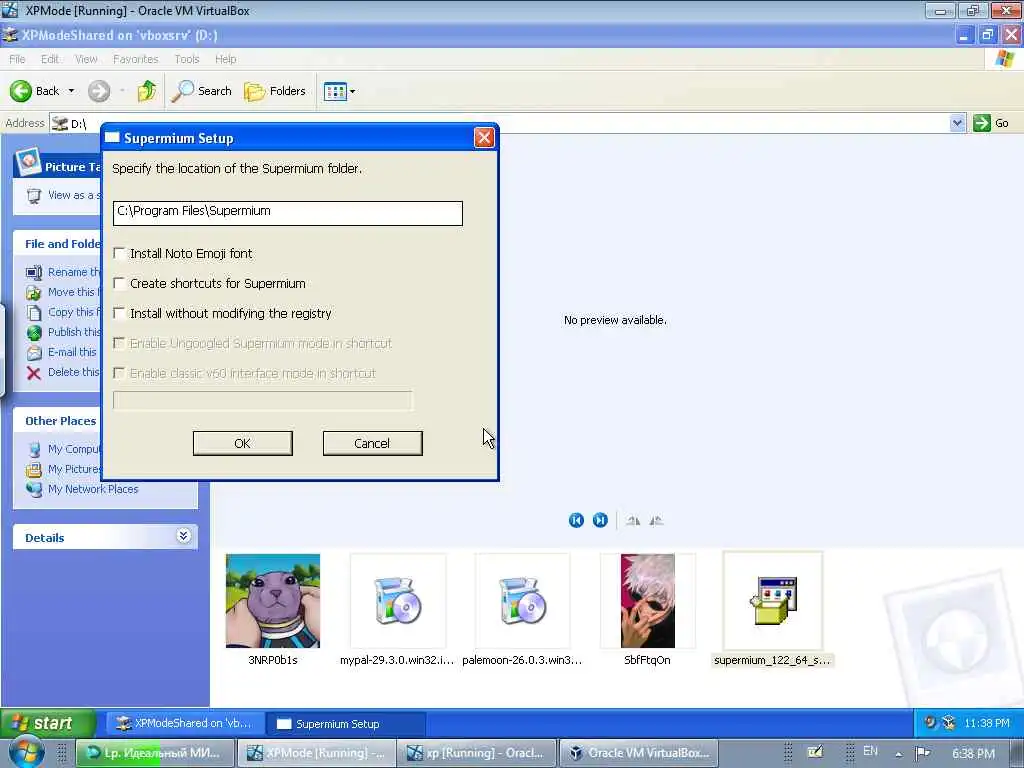Image resolution: width=1024 pixels, height=768 pixels.
Task: Open the Views dropdown in toolbar
Action: 339,91
